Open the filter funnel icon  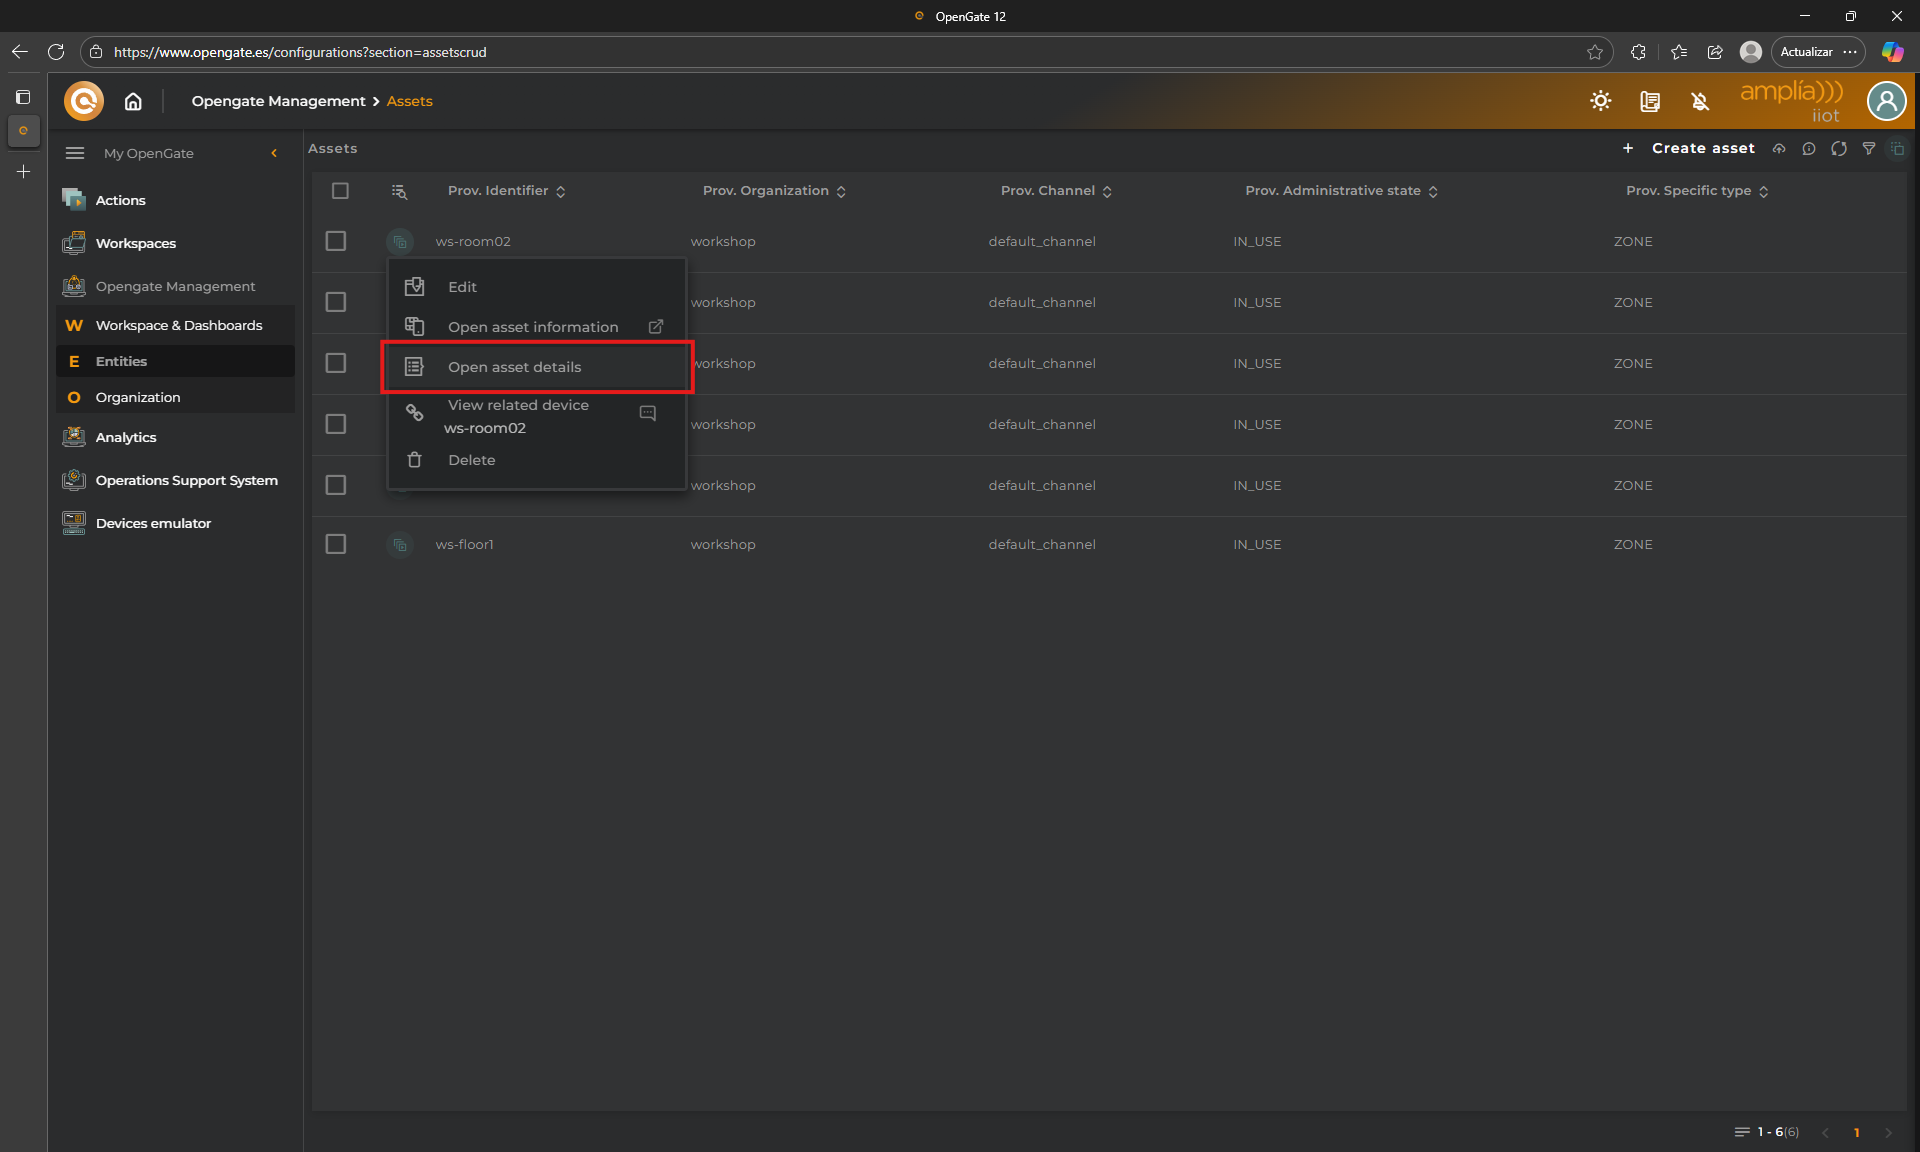pyautogui.click(x=1868, y=148)
